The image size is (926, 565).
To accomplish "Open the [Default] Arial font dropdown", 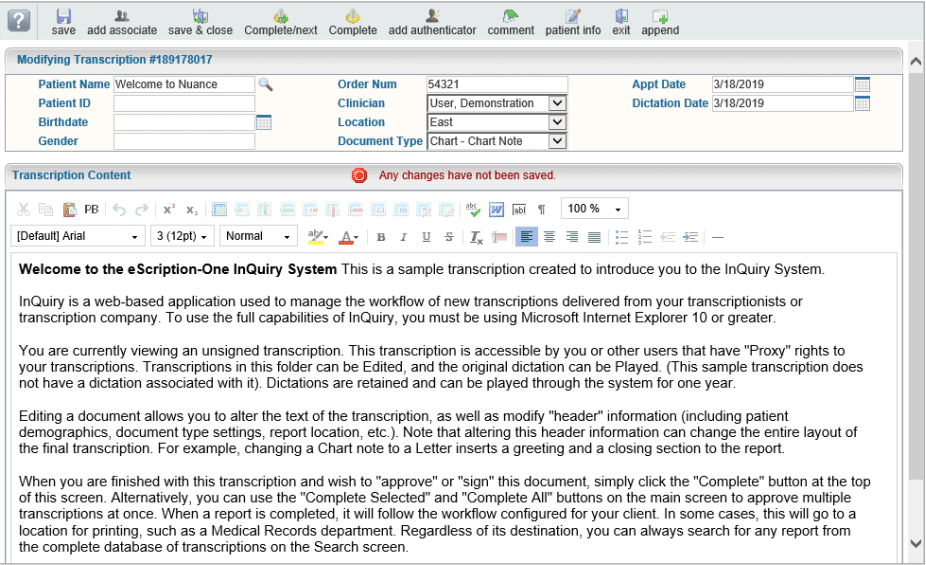I will click(77, 236).
